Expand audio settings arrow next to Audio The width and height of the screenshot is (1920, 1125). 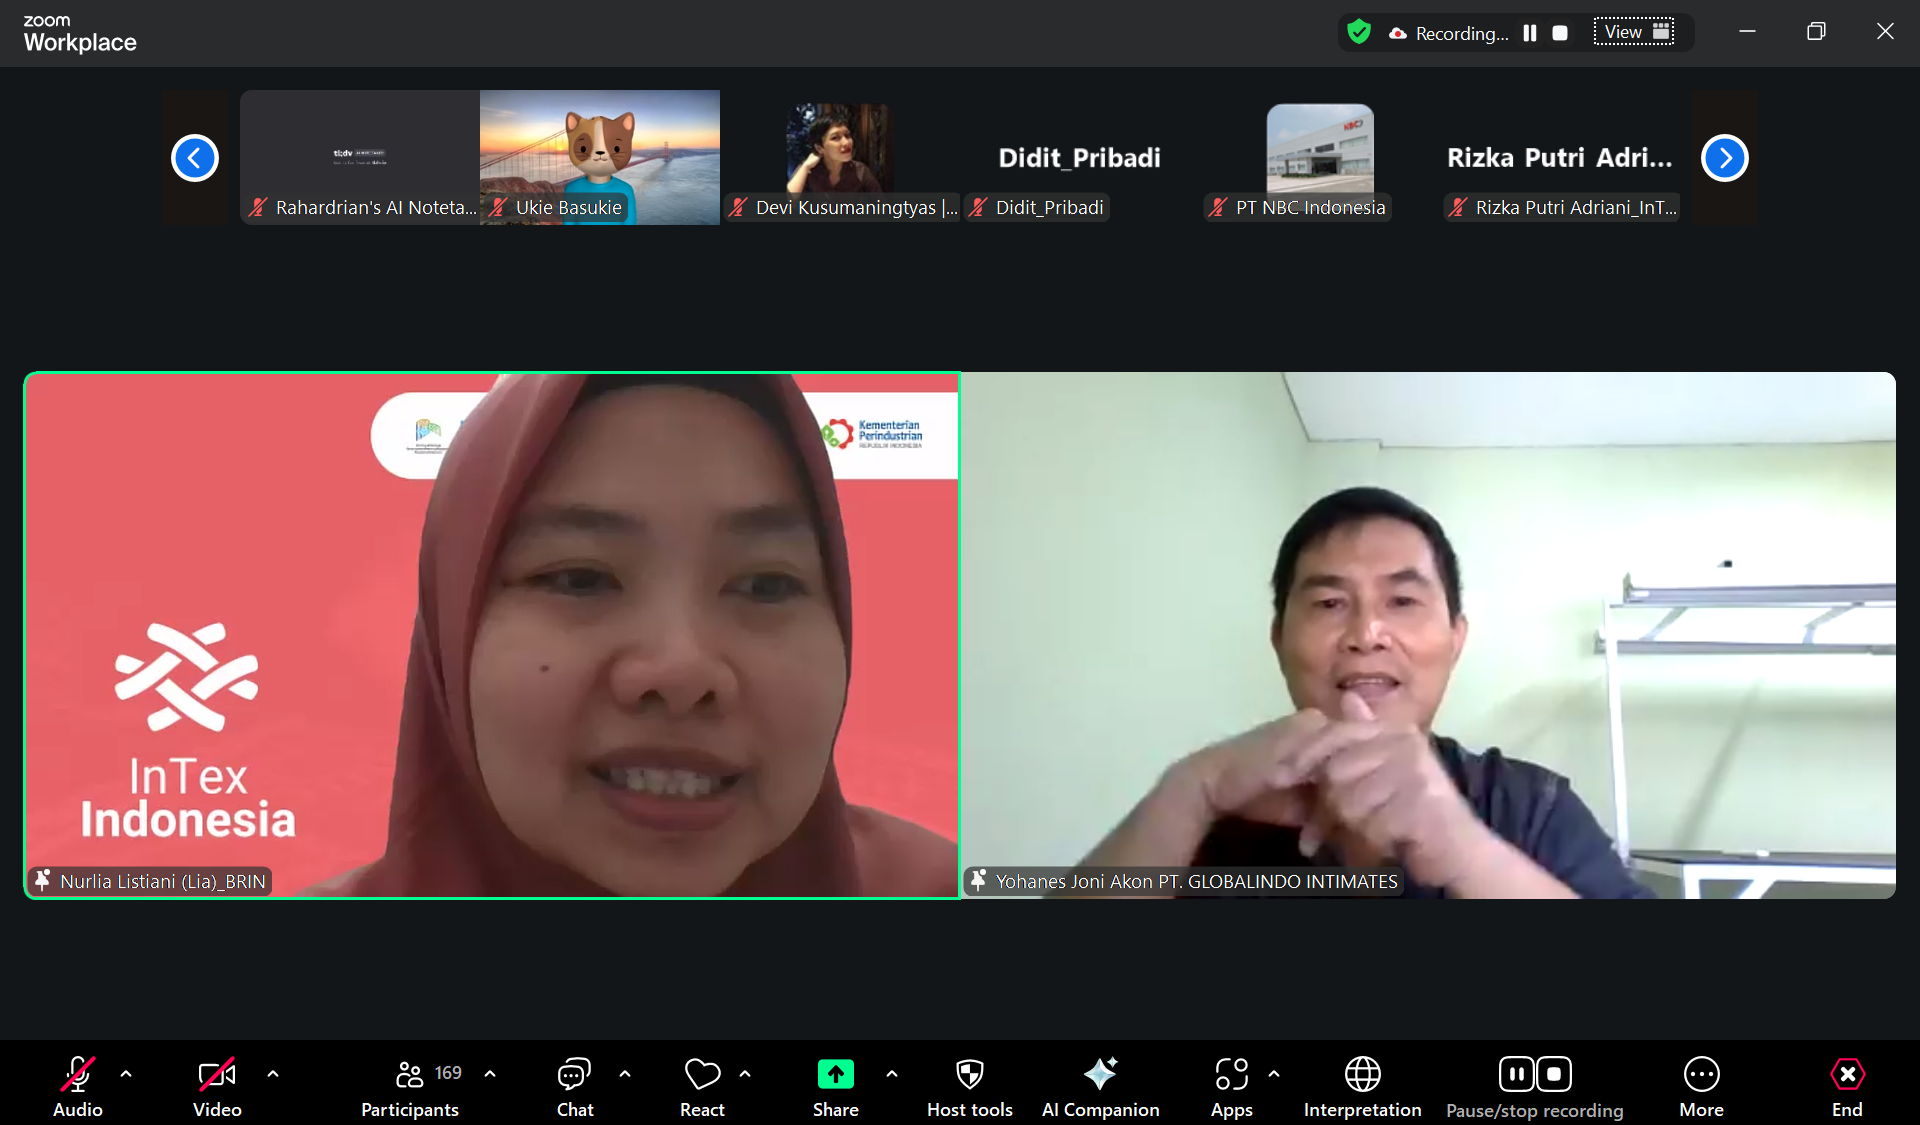(126, 1074)
